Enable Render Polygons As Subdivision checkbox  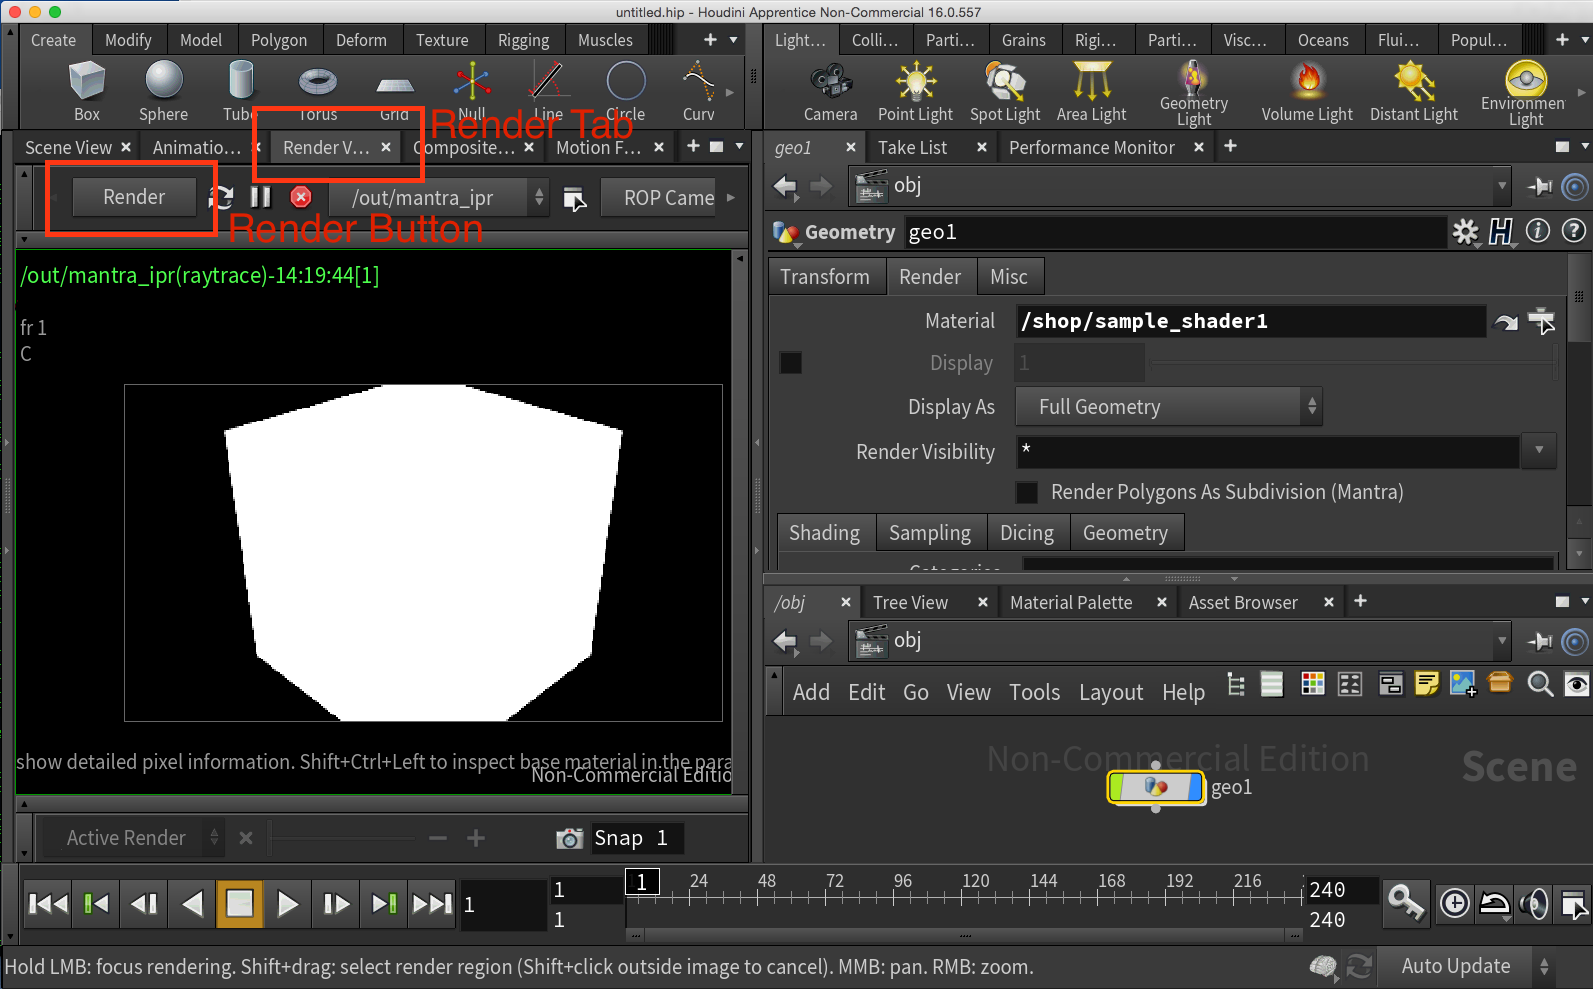click(x=1027, y=492)
